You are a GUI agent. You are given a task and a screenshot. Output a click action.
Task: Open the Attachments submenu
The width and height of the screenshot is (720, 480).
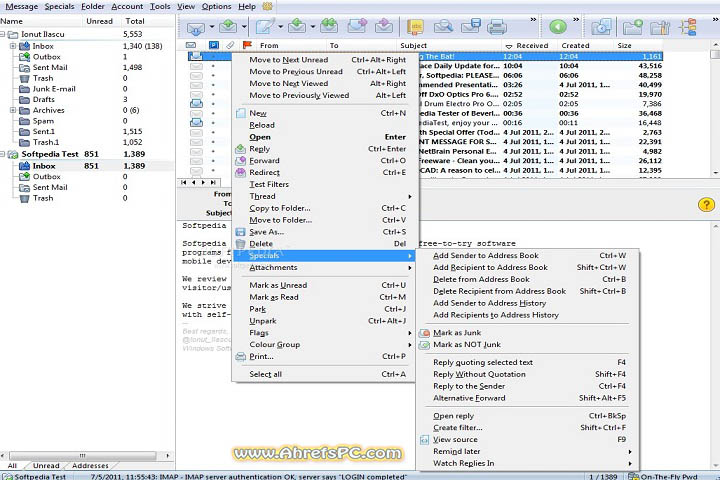coord(324,267)
